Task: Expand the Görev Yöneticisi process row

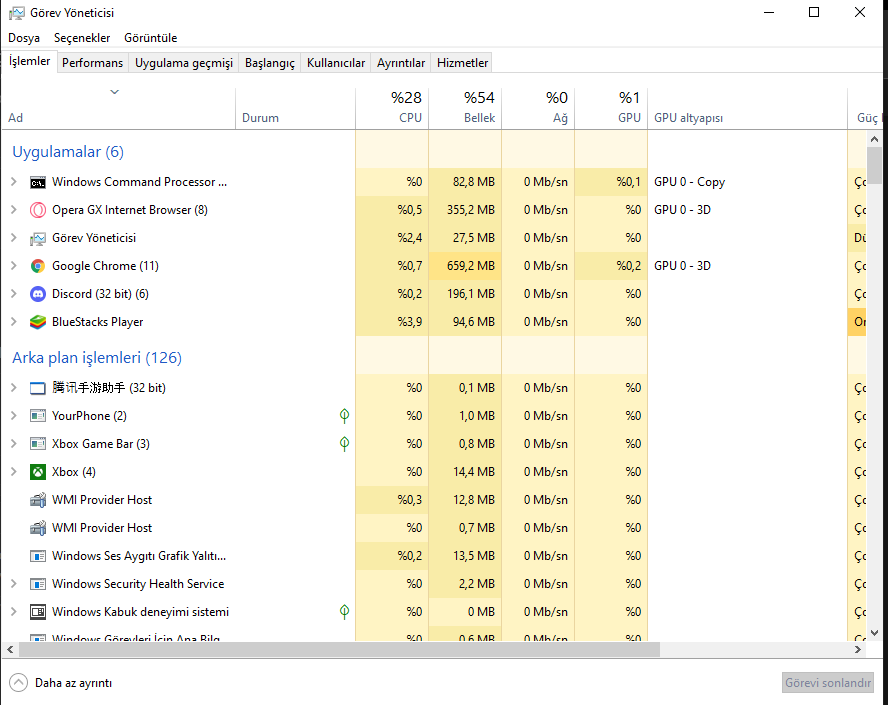Action: click(14, 238)
